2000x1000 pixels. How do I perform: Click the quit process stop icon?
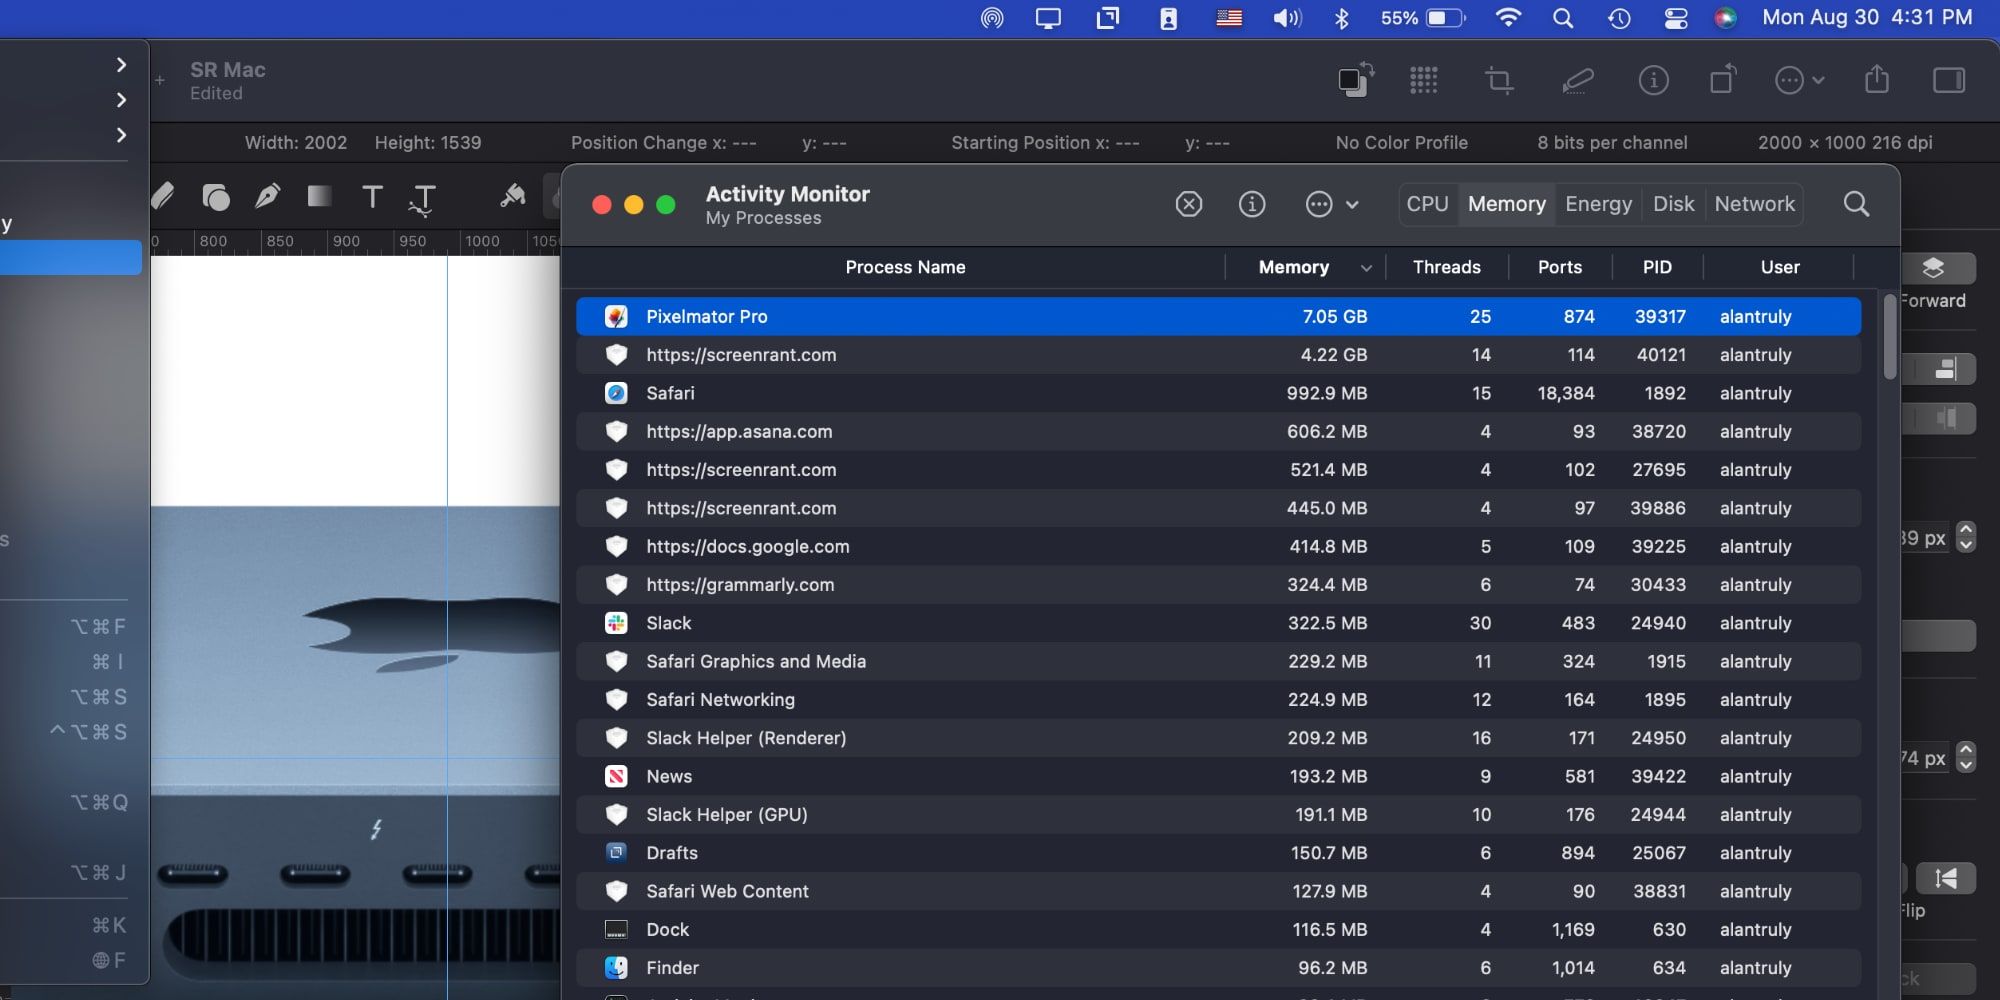tap(1188, 204)
